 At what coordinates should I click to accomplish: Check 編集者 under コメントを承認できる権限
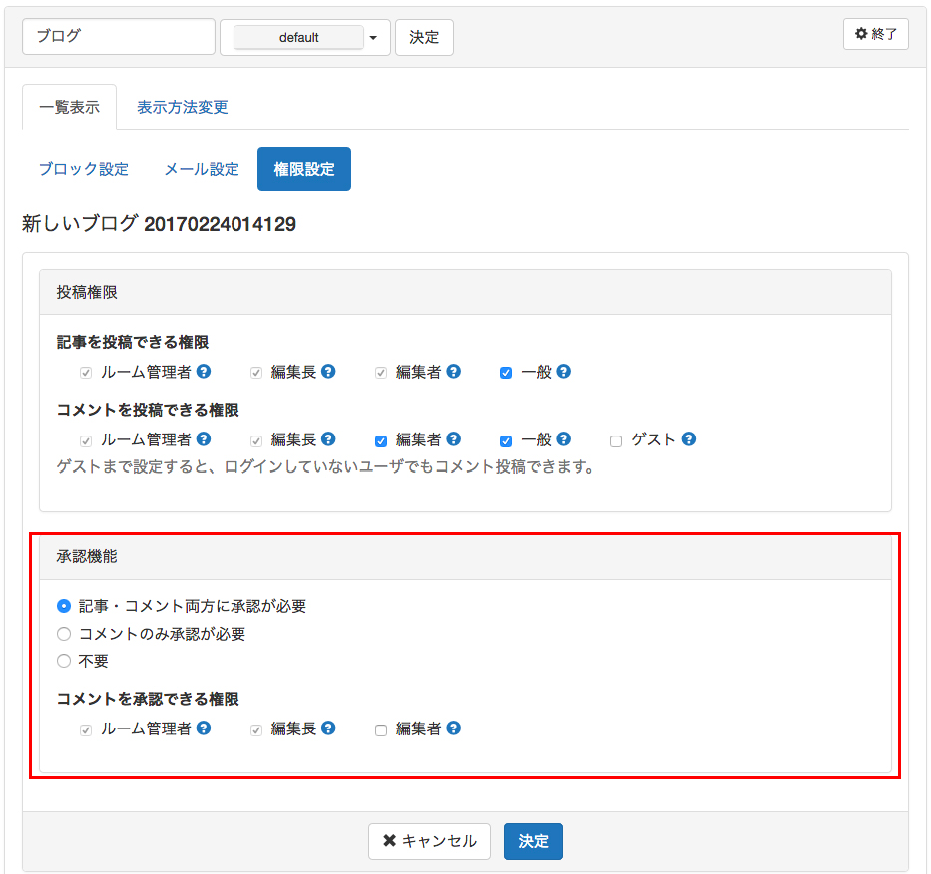click(x=381, y=730)
